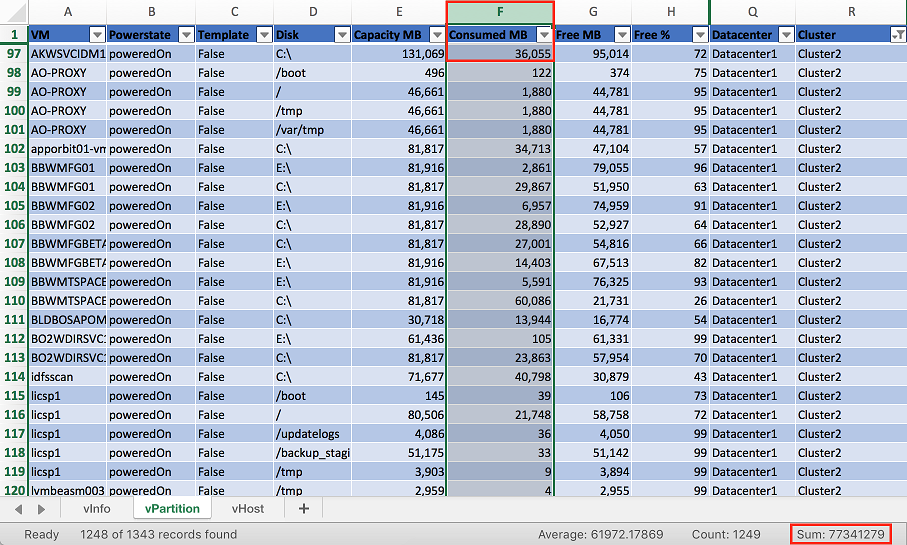
Task: Open the Capacity MB filter dropdown
Action: pos(437,35)
